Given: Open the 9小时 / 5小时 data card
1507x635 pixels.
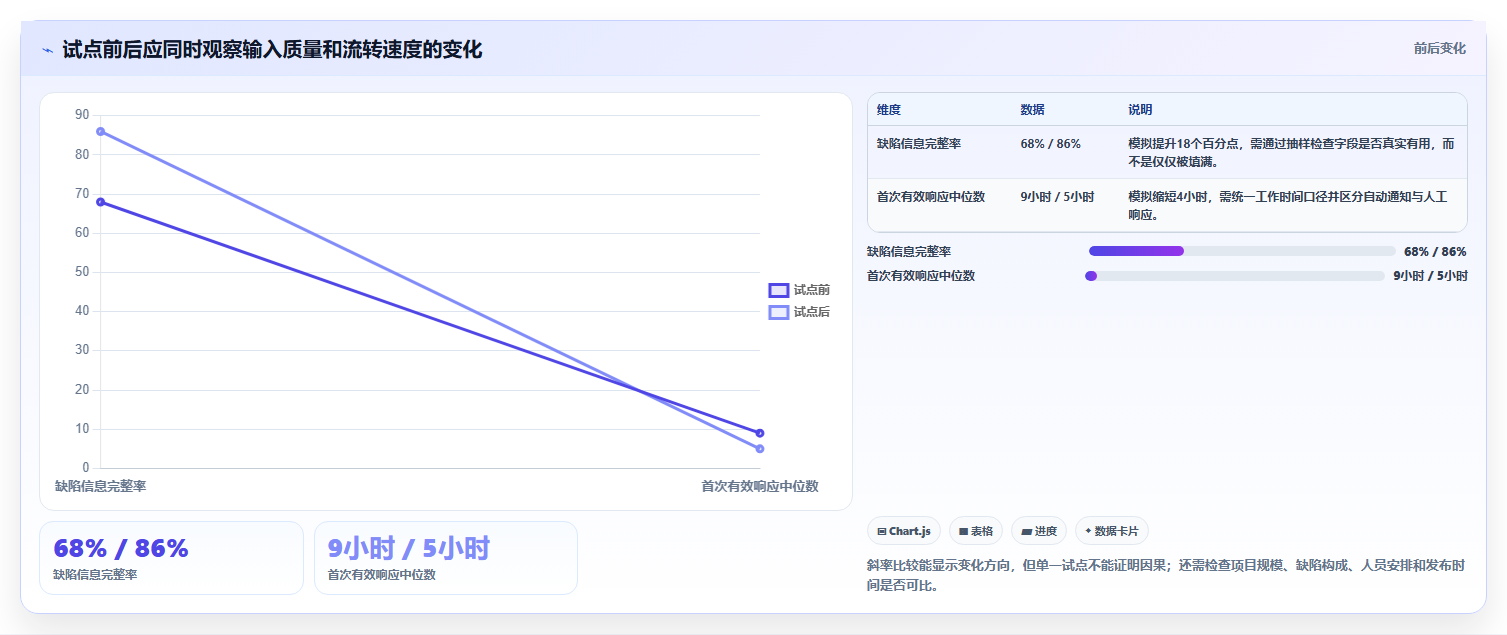Looking at the screenshot, I should (446, 558).
